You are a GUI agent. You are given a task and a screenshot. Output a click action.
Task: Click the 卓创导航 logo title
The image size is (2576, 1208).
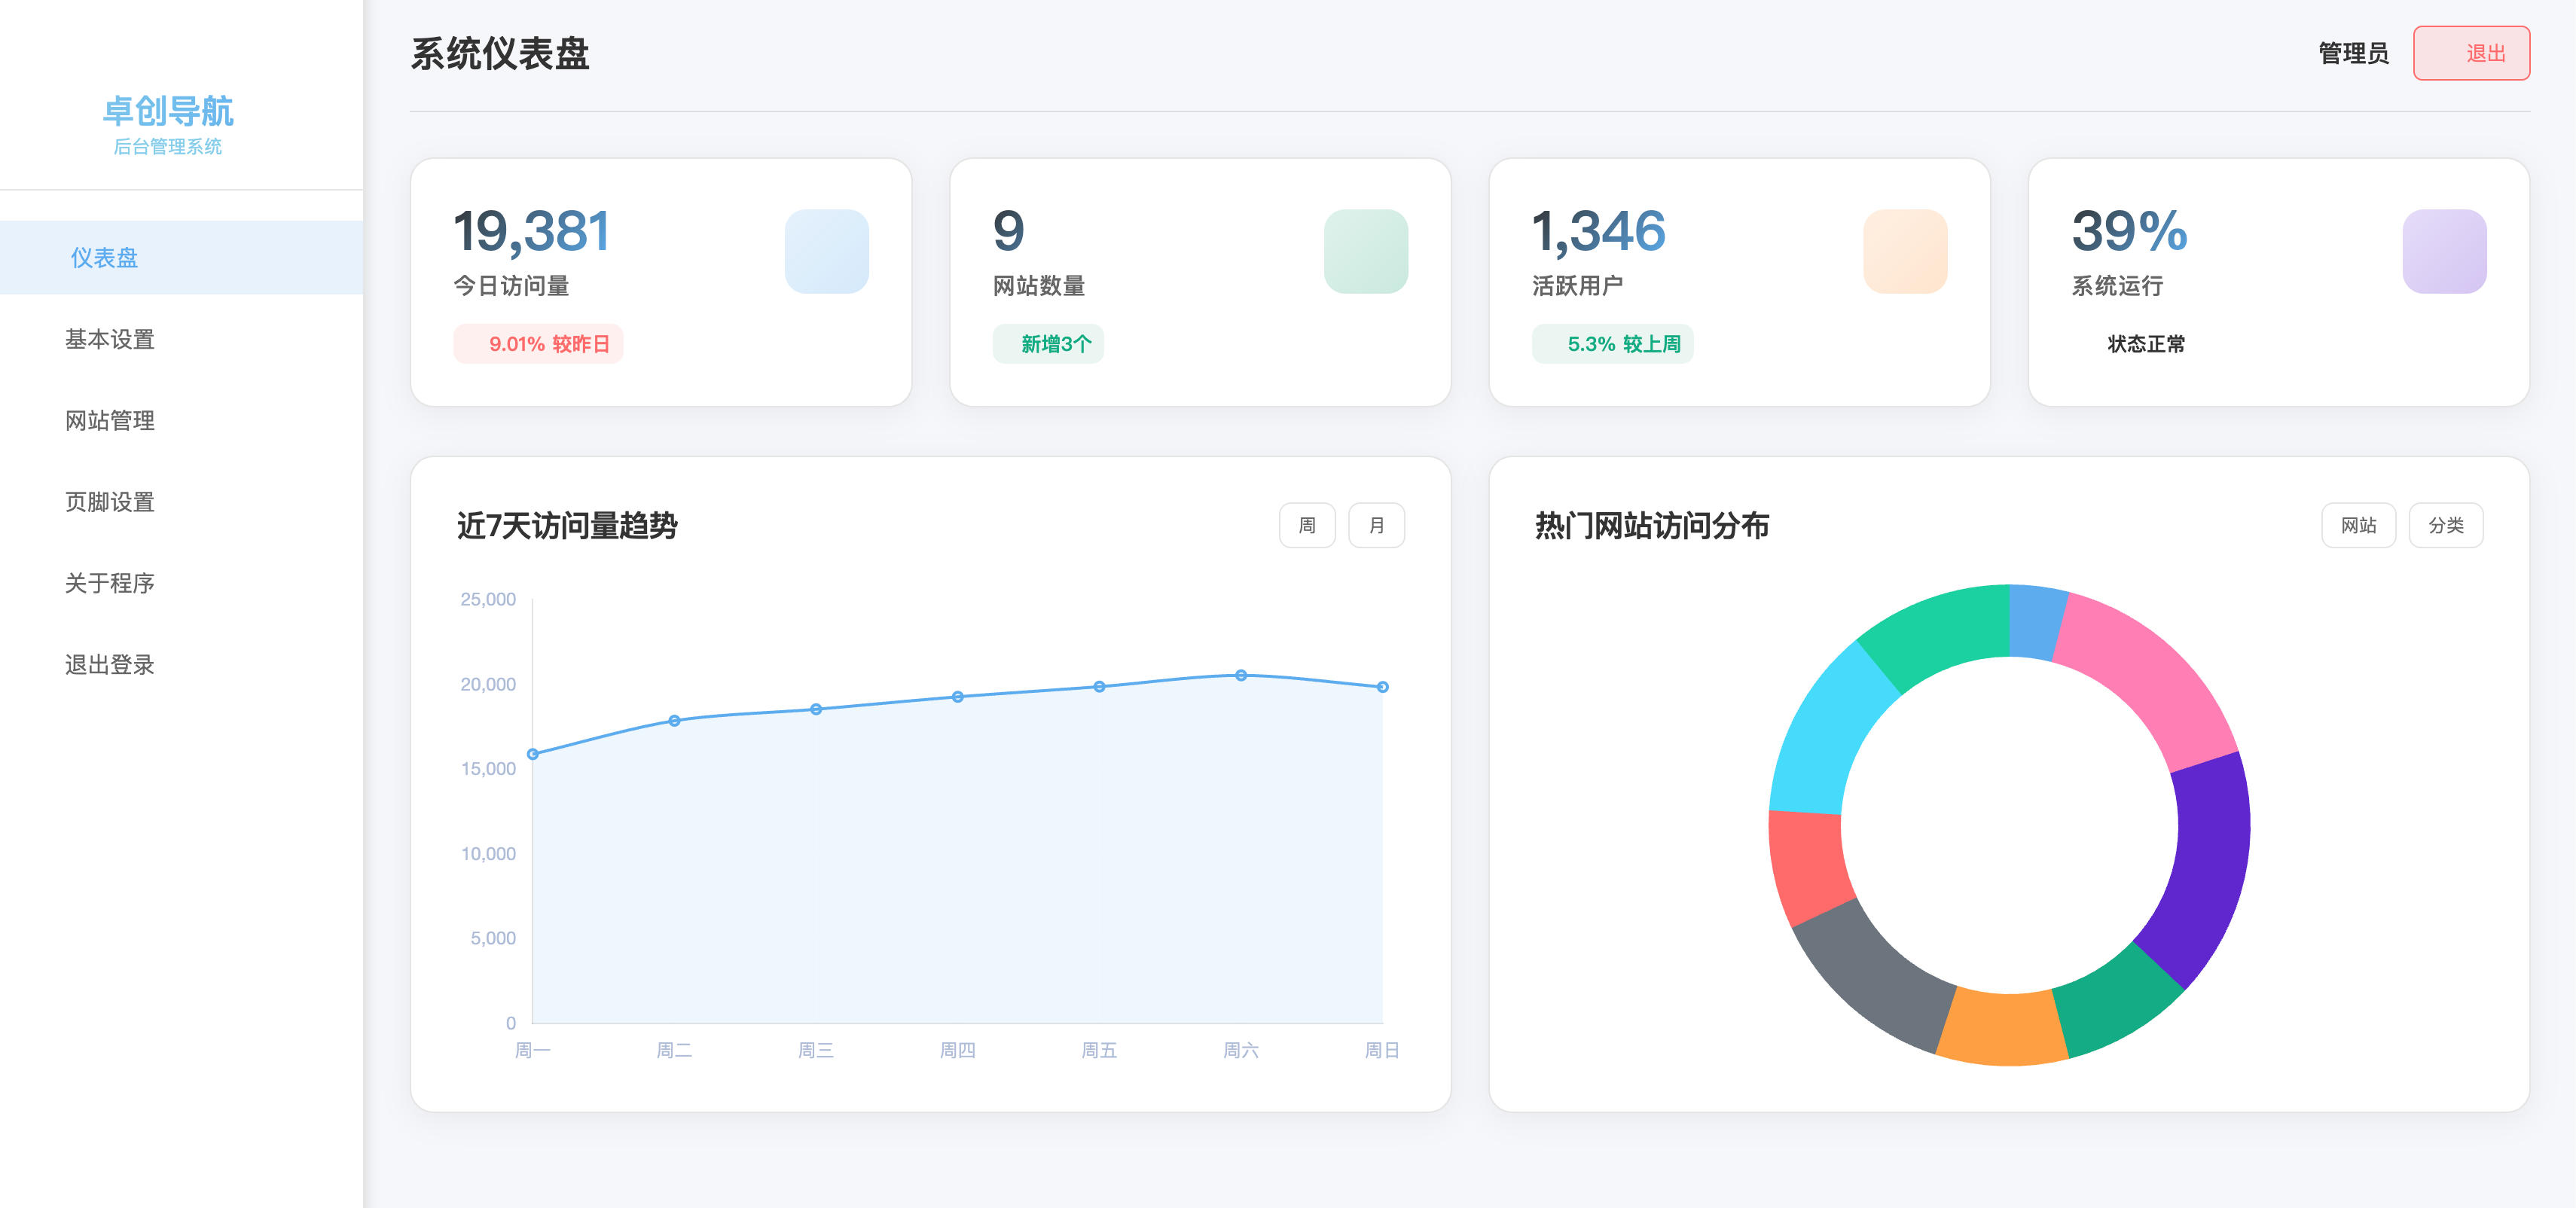(x=168, y=111)
